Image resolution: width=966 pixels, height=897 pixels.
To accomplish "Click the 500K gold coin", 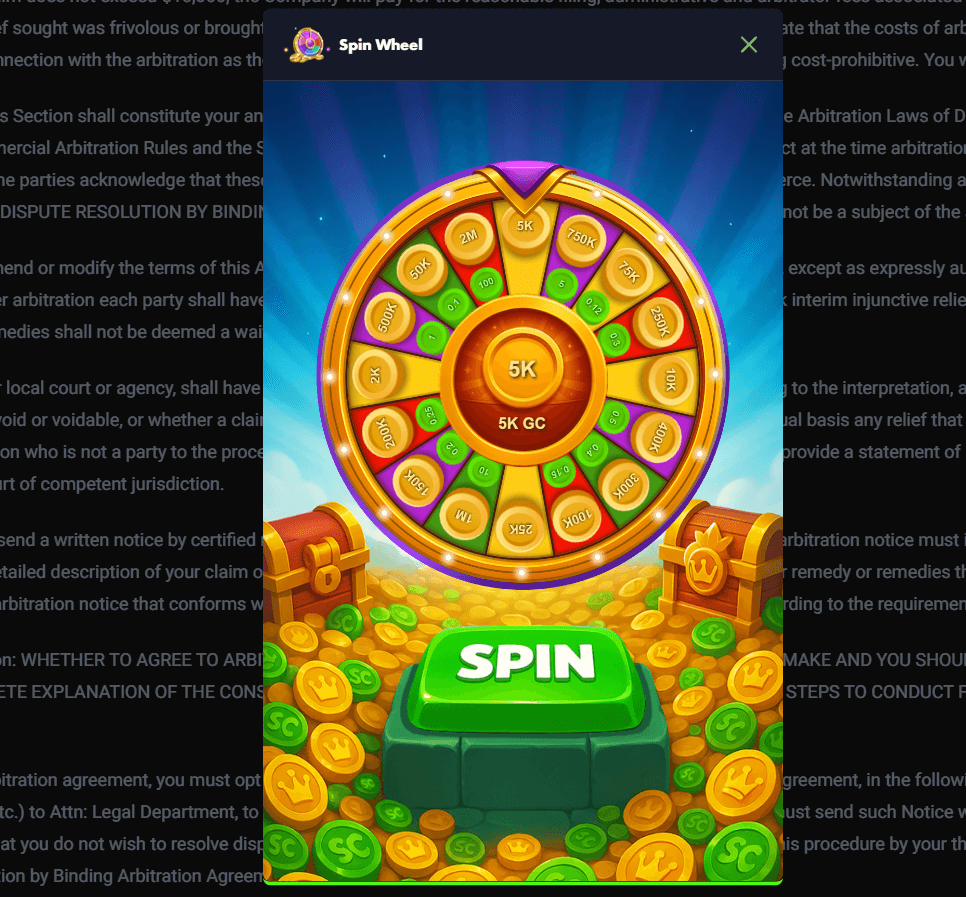I will [x=389, y=317].
